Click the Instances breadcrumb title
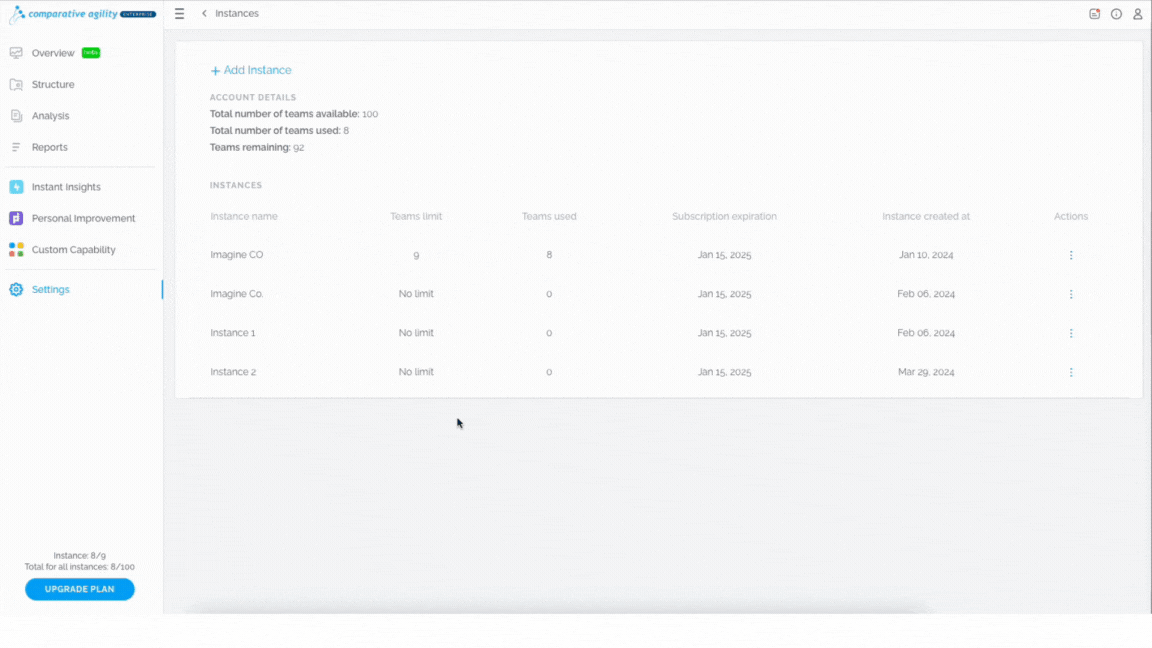Image resolution: width=1152 pixels, height=648 pixels. click(237, 13)
